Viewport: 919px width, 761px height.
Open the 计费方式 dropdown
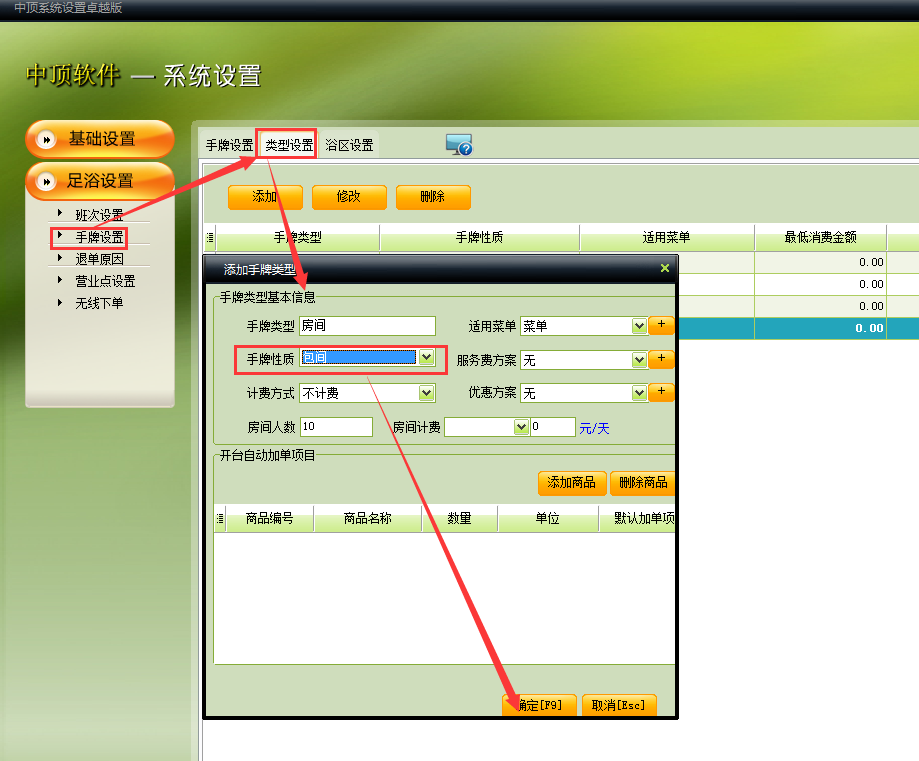pos(427,393)
